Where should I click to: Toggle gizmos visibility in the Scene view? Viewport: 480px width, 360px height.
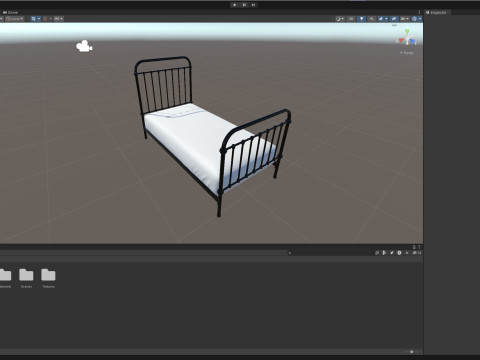[x=414, y=19]
